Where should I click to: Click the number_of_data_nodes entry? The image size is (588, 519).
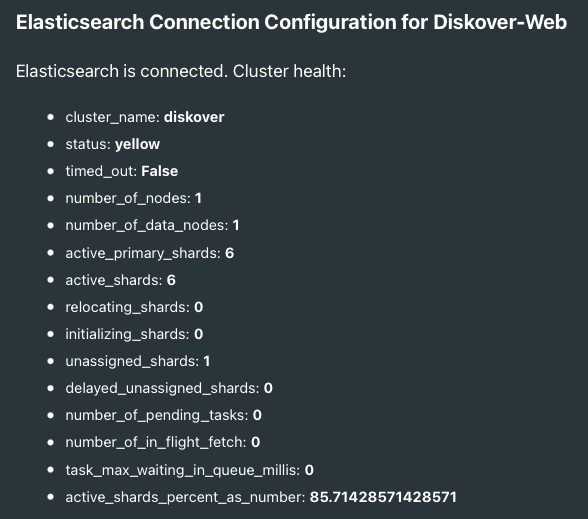(152, 225)
